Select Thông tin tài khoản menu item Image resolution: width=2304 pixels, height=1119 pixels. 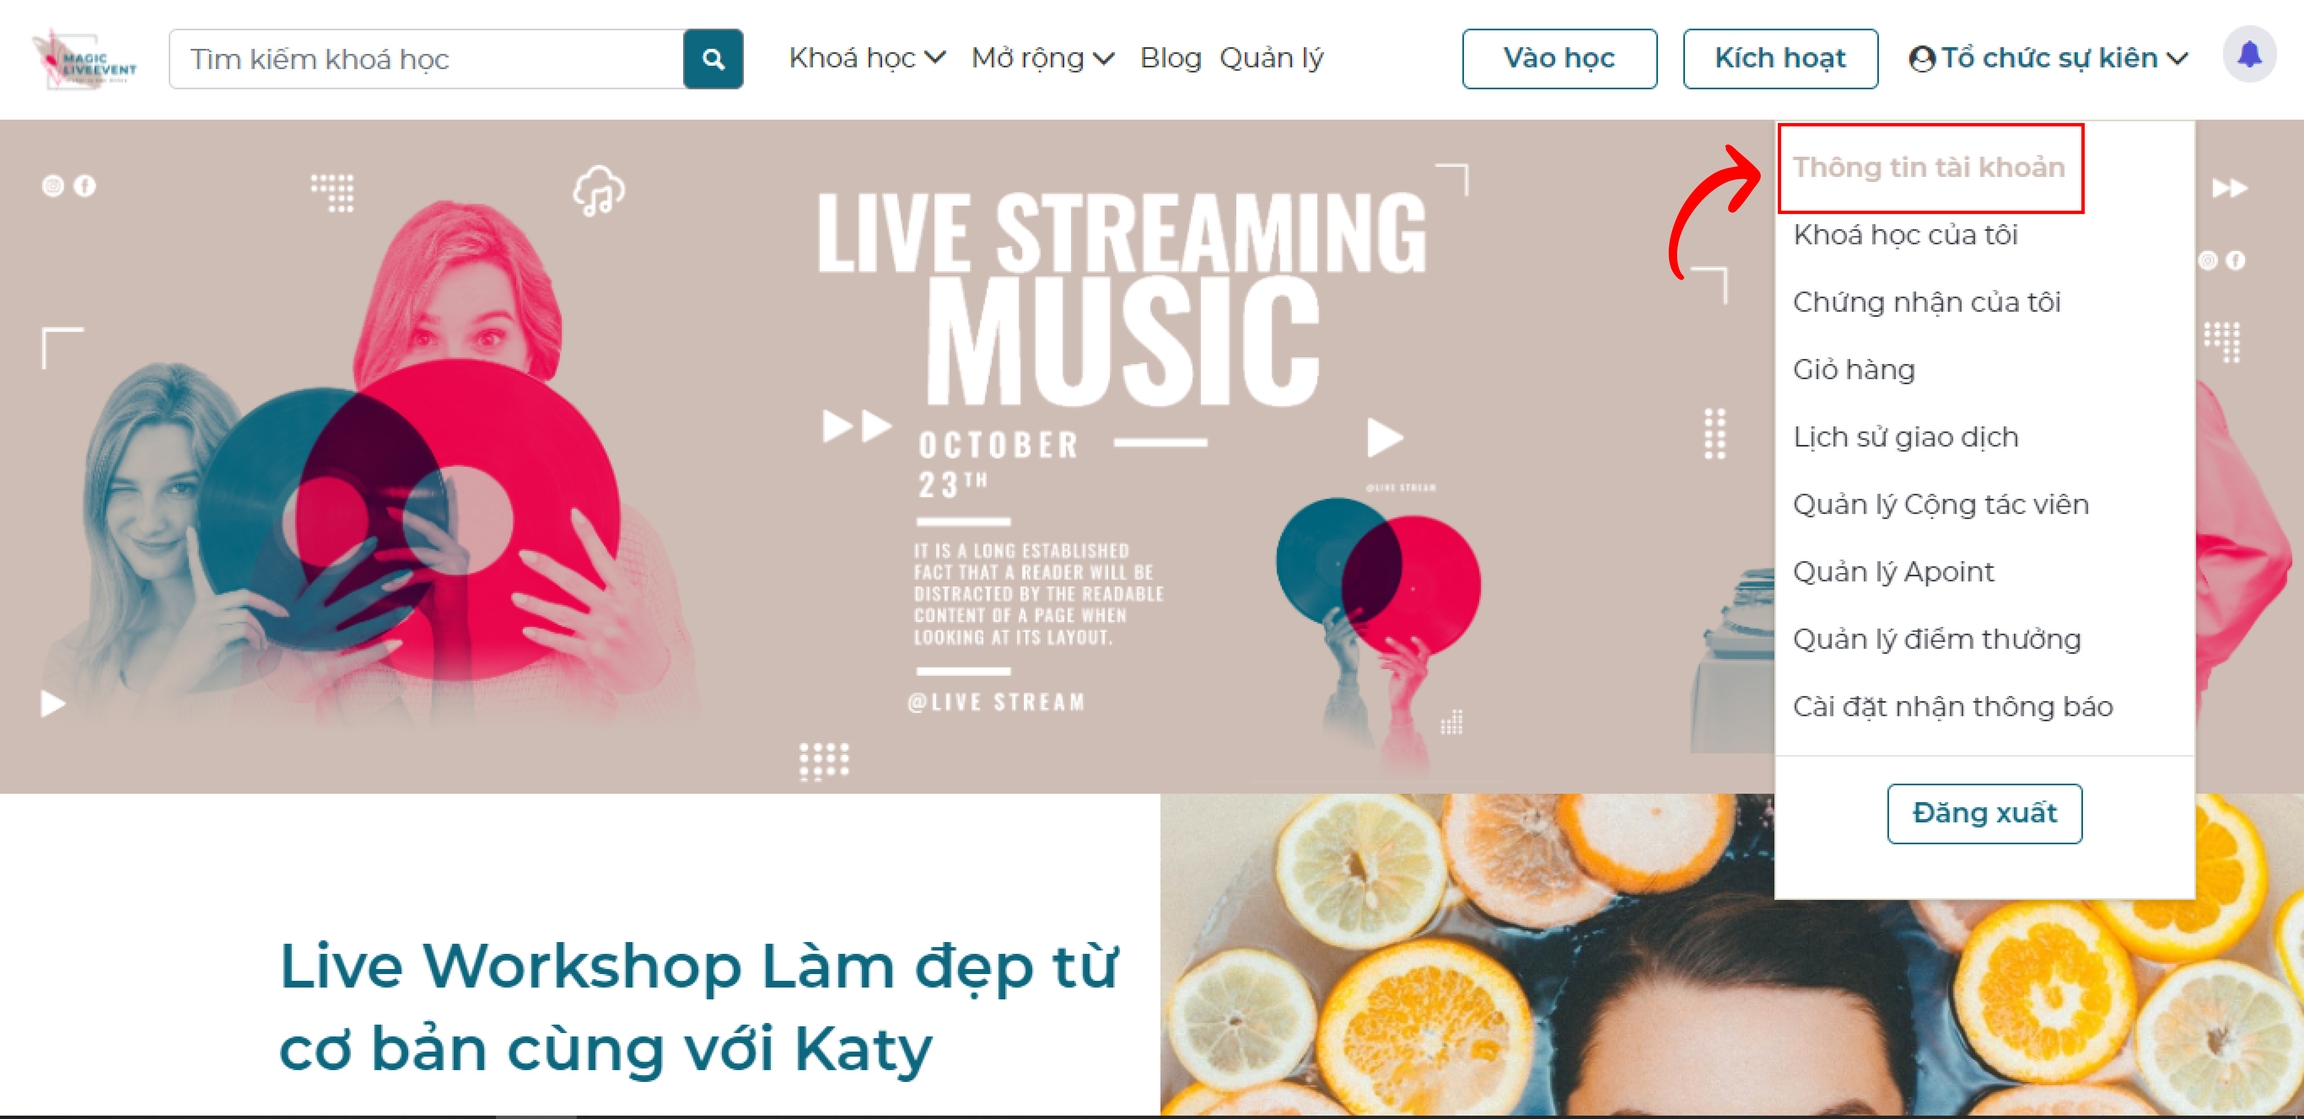pyautogui.click(x=1929, y=168)
